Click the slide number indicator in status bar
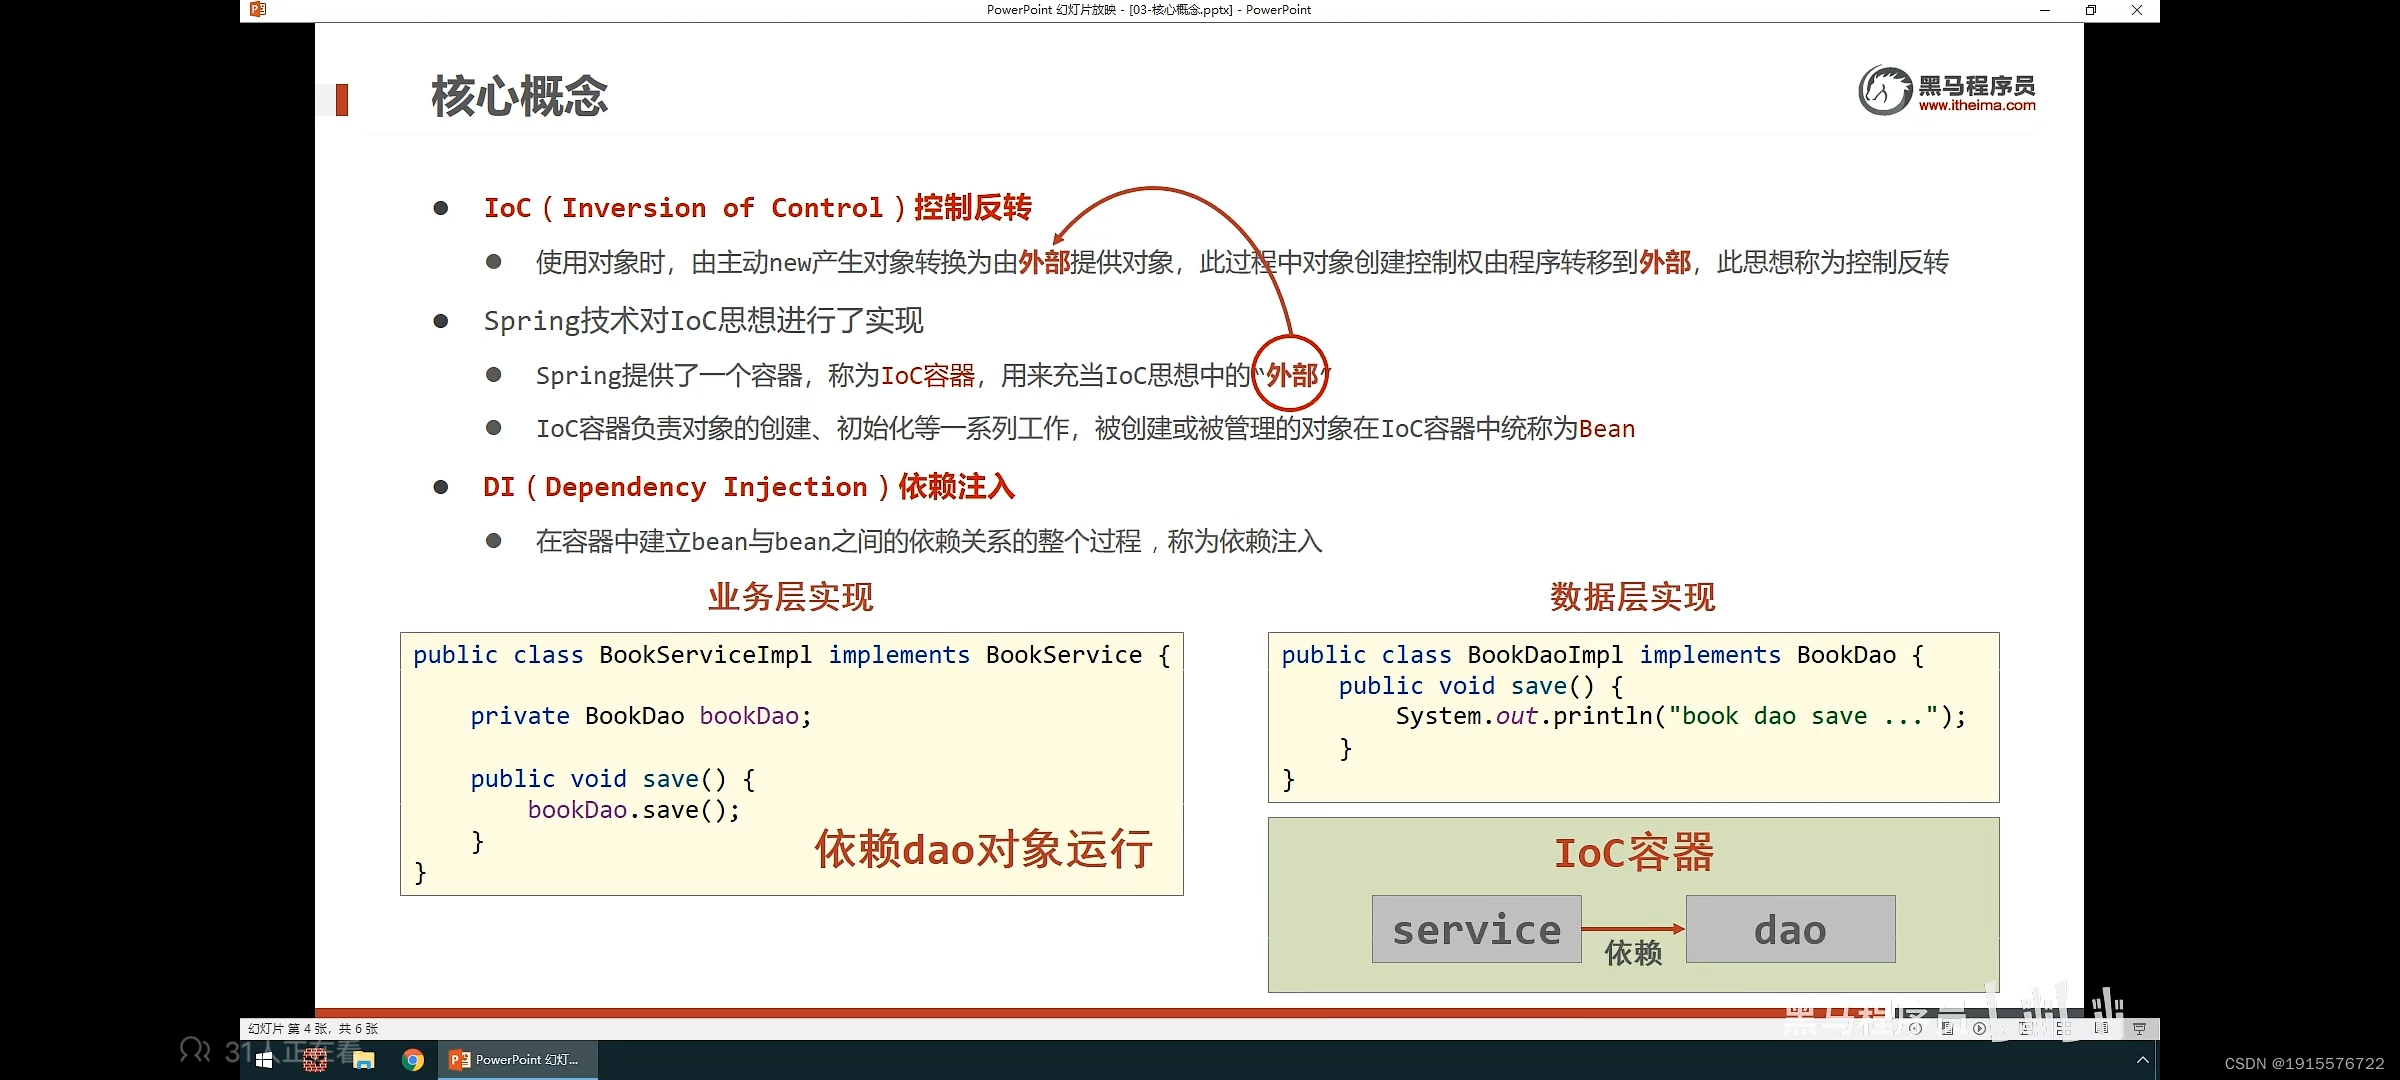 click(313, 1028)
